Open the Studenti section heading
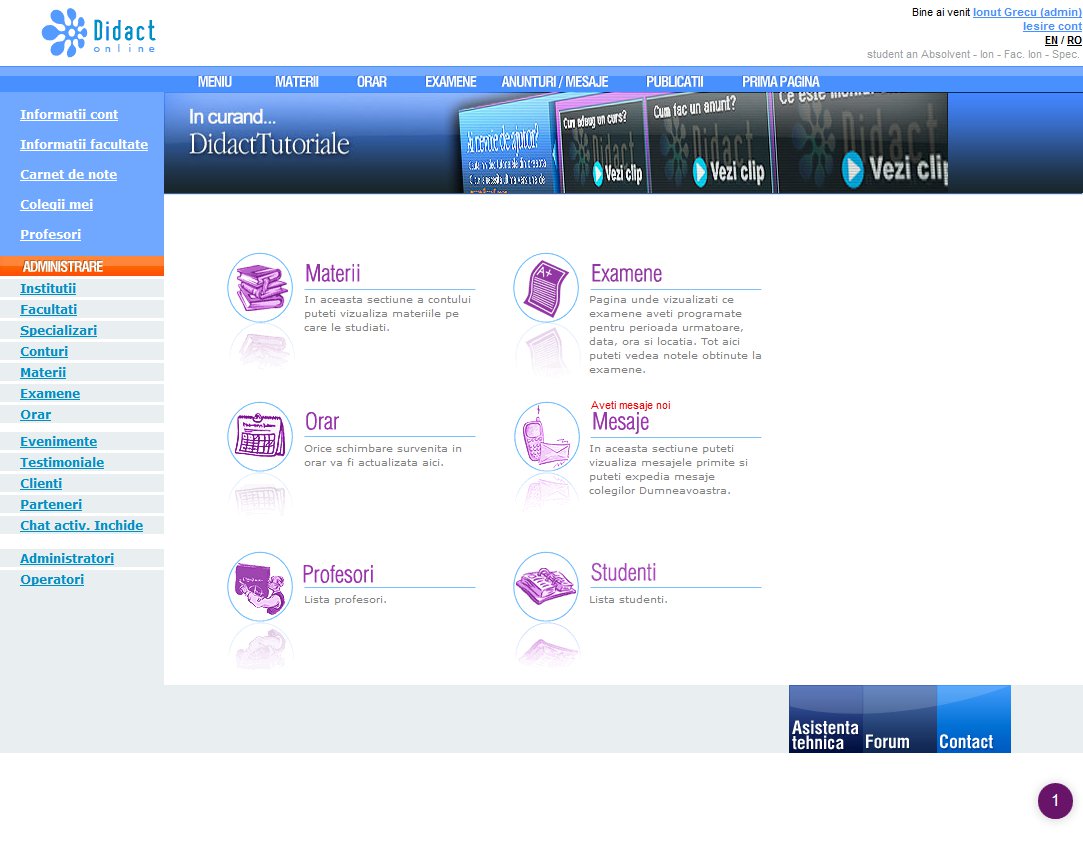 (x=624, y=572)
